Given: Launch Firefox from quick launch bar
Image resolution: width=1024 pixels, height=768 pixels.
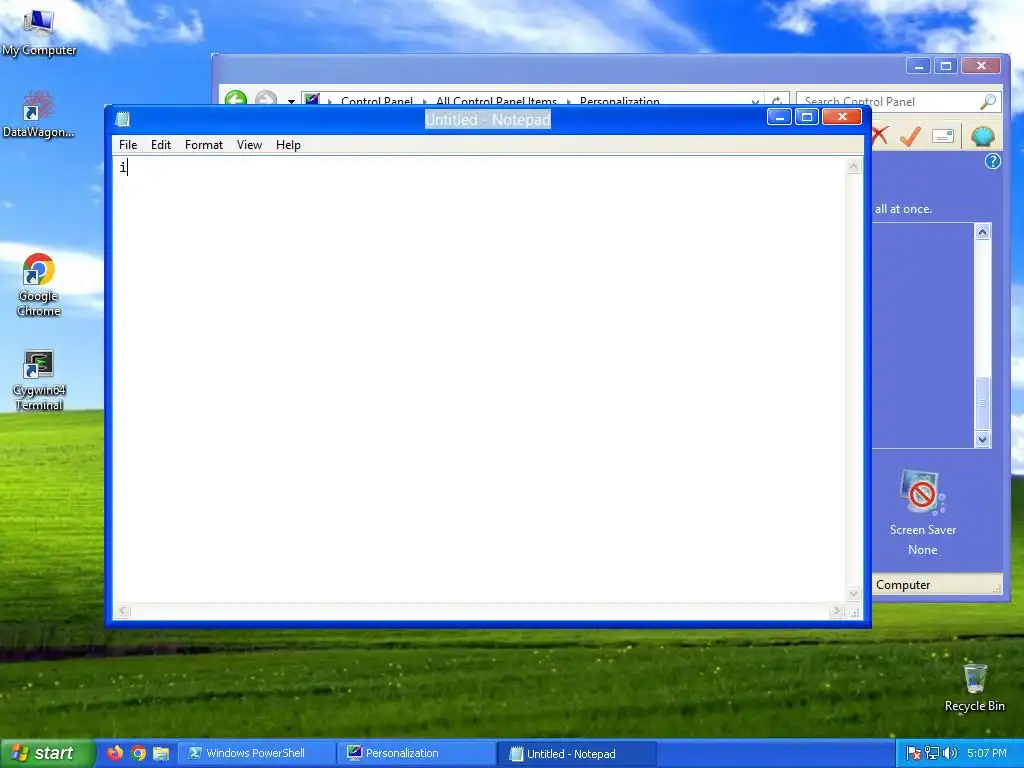Looking at the screenshot, I should [x=115, y=753].
